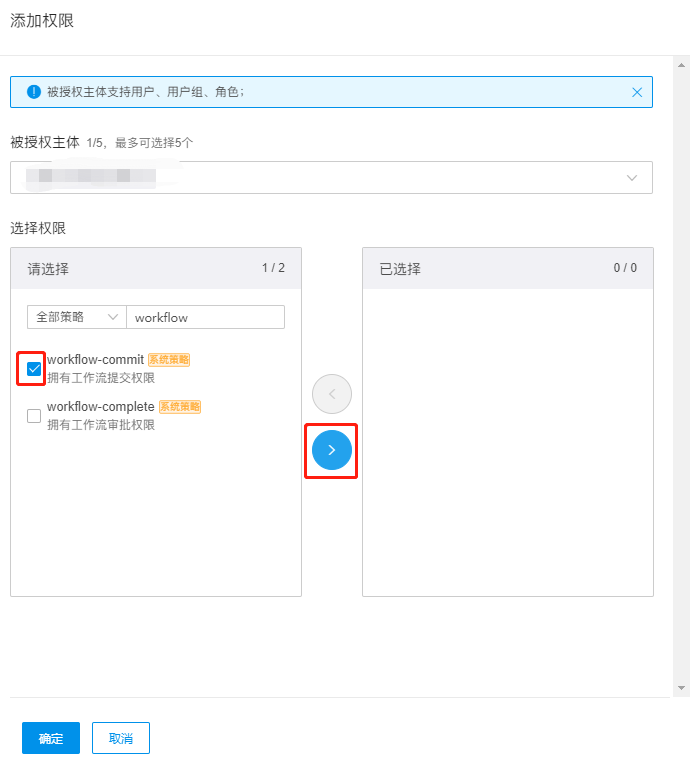Click 系统策略 tag beside workflow-commit

tap(169, 360)
